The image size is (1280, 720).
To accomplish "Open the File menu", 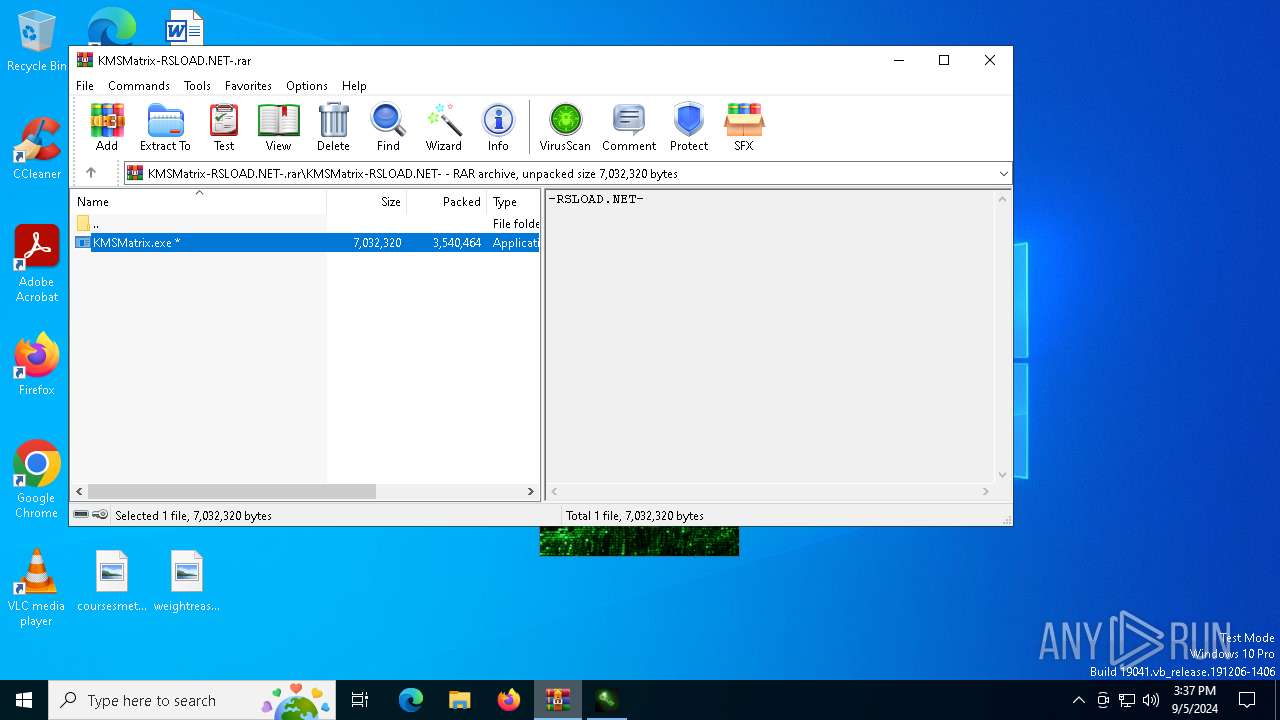I will coord(85,86).
